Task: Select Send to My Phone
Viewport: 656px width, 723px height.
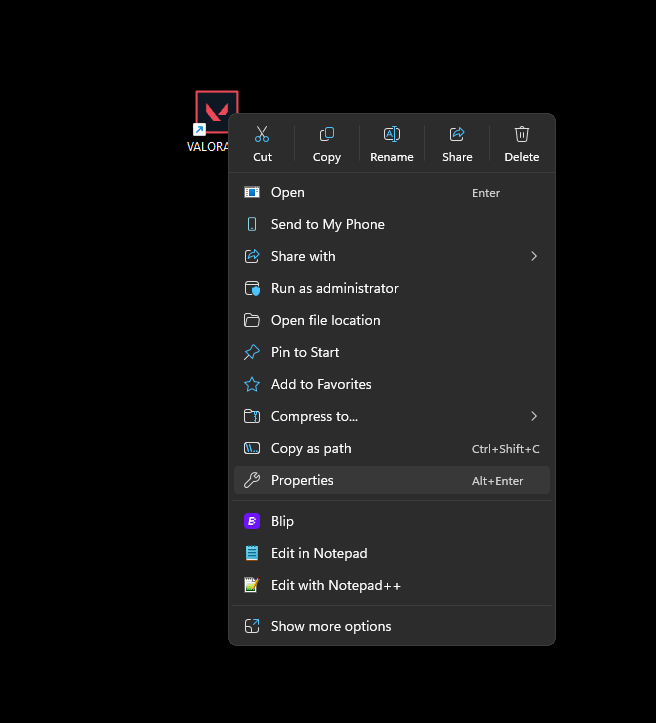Action: click(x=327, y=224)
